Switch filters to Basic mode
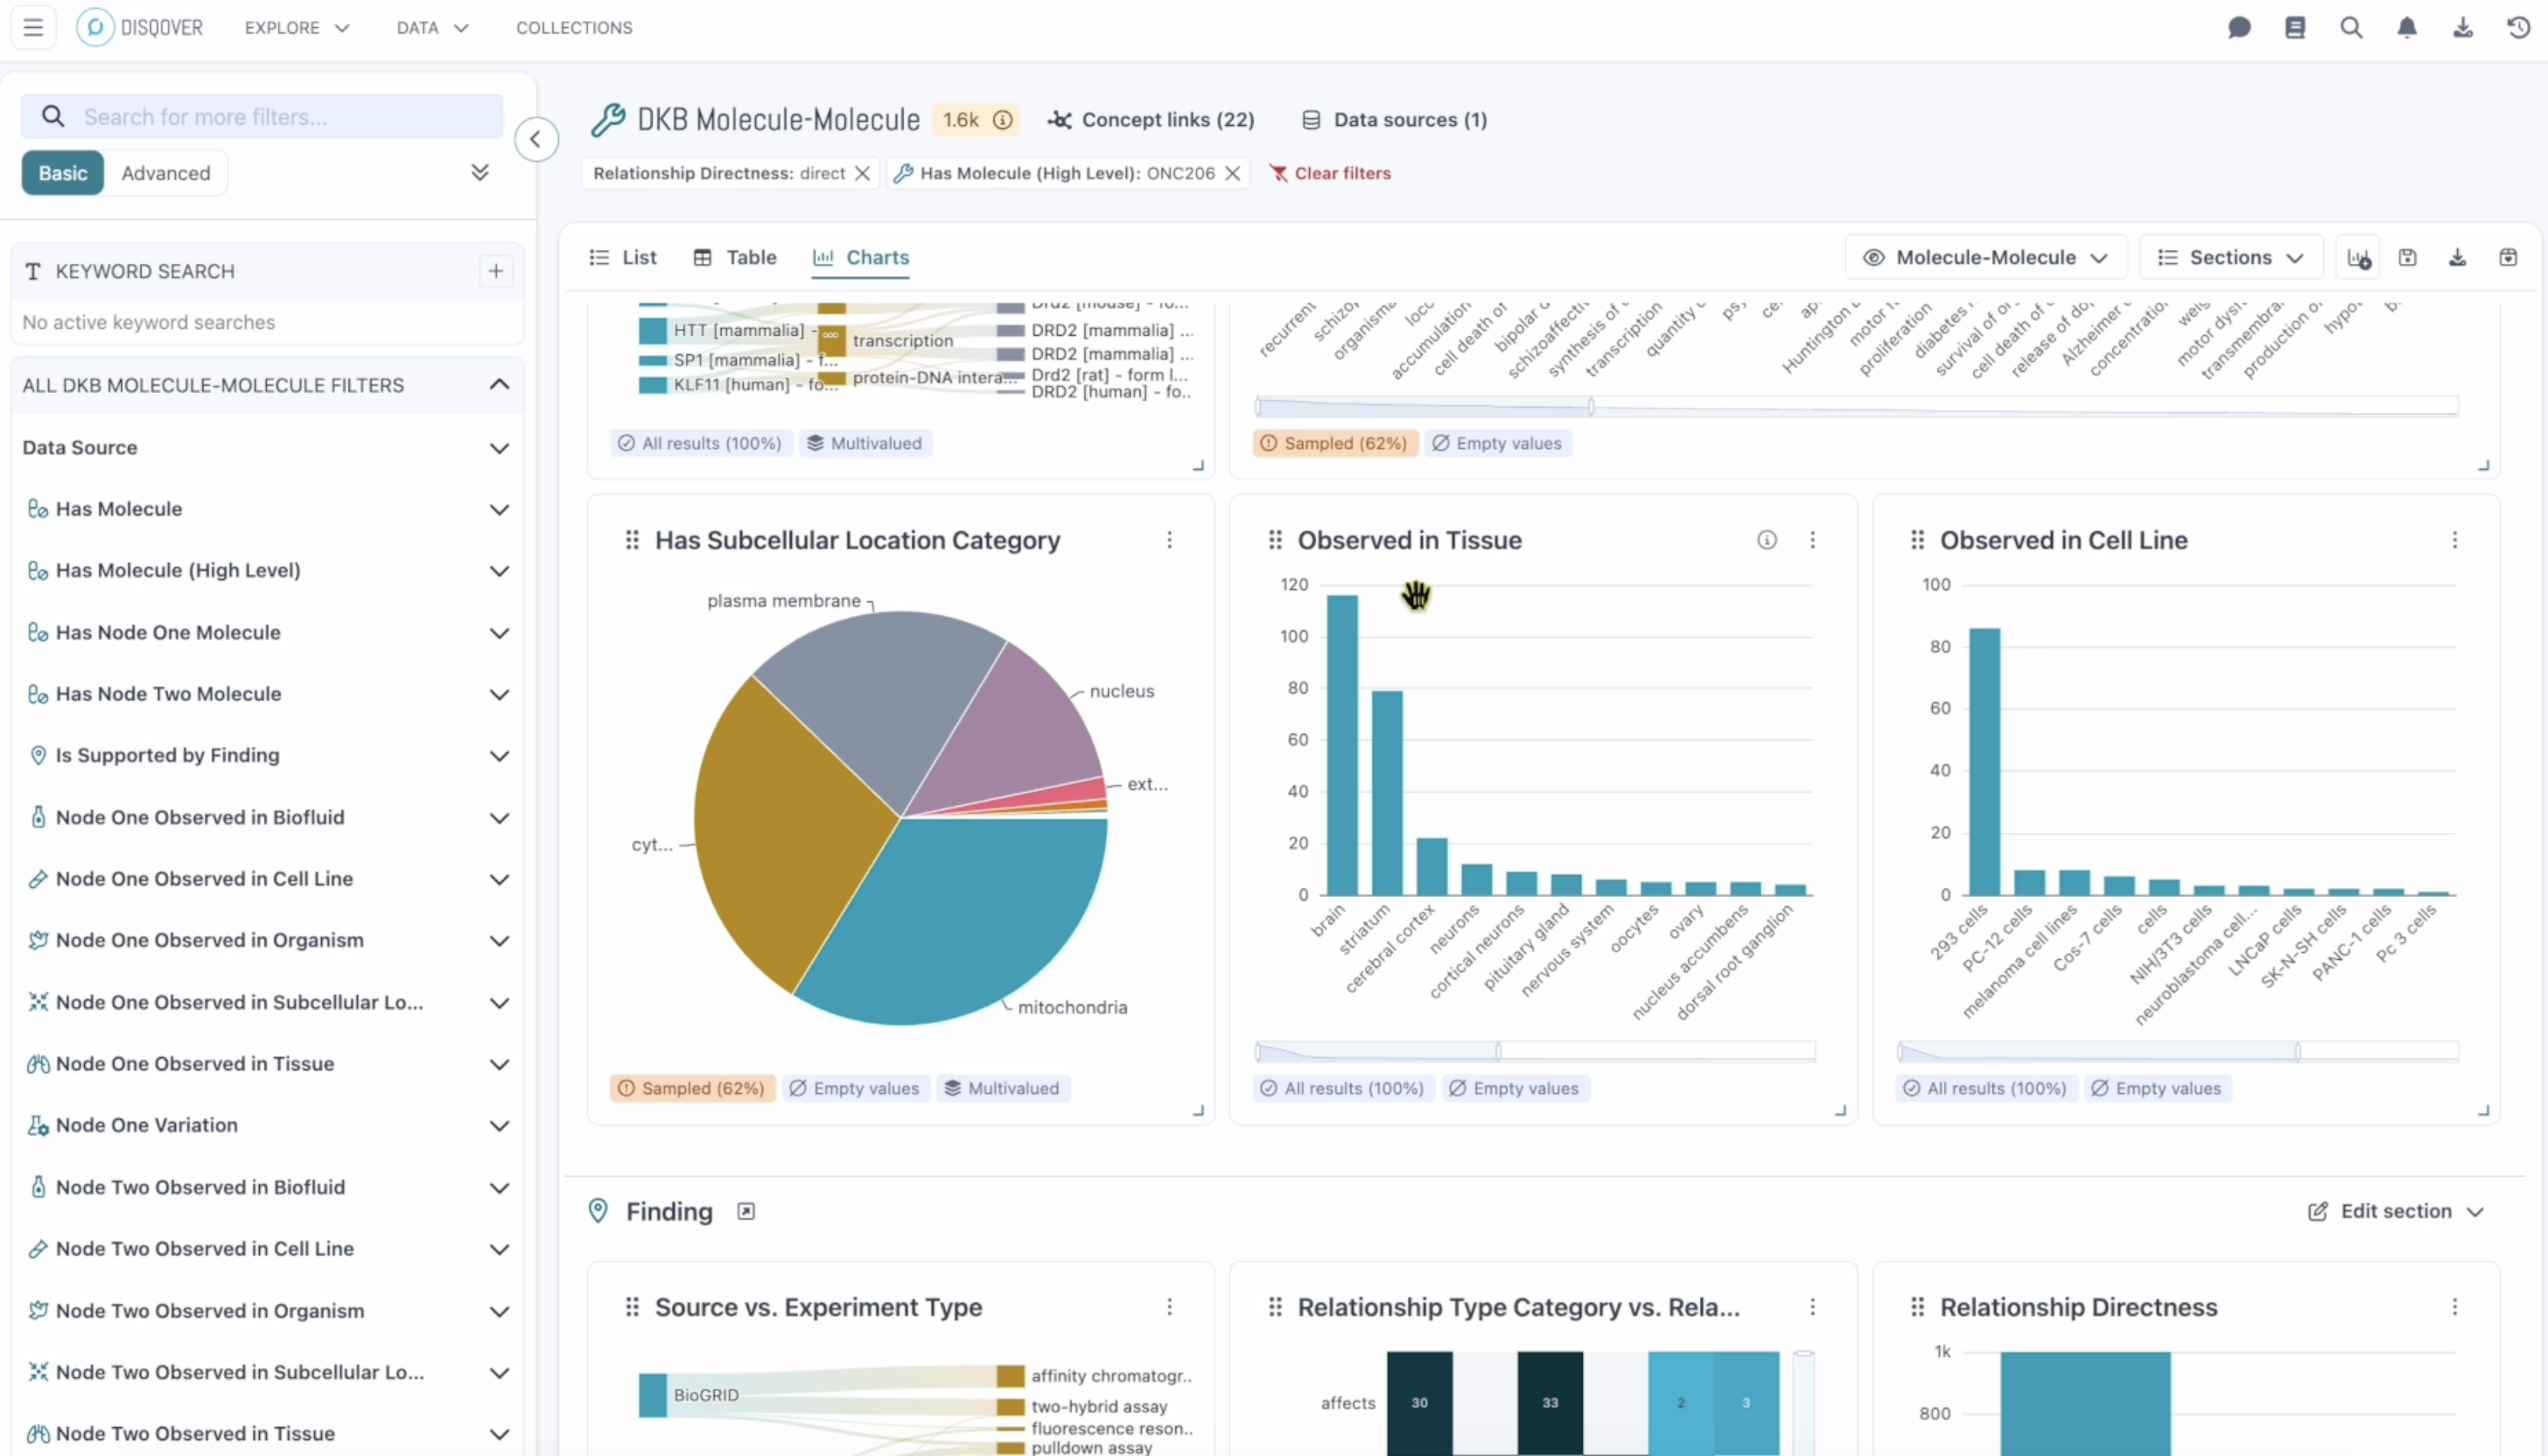 (x=63, y=173)
